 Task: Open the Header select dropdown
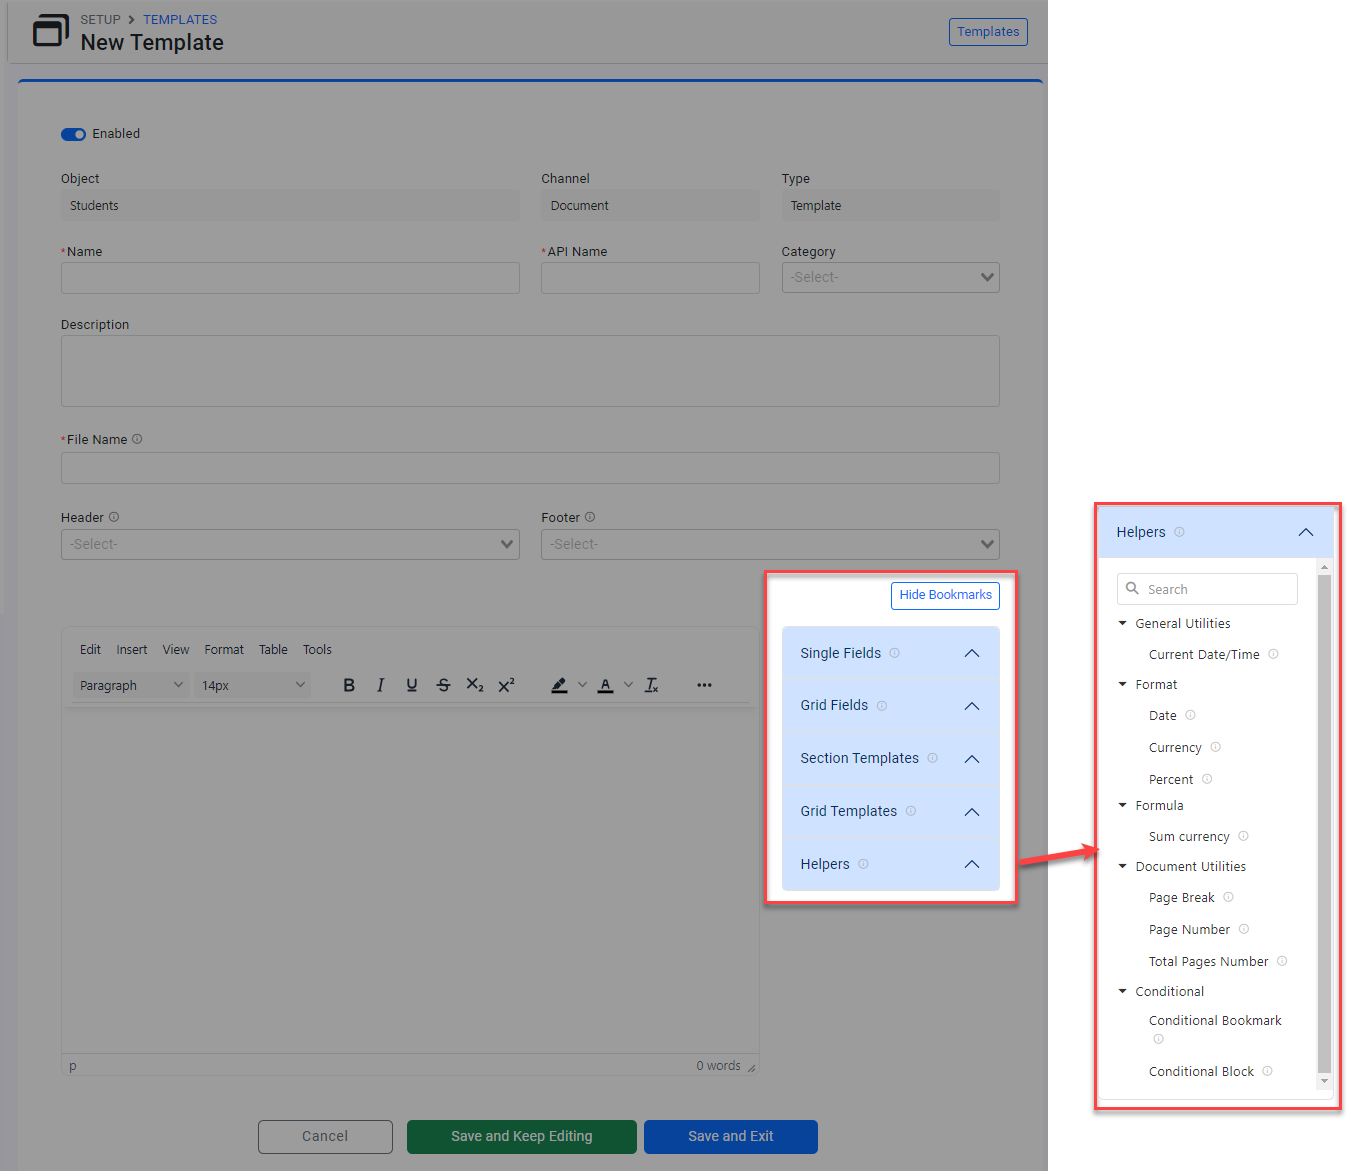[x=290, y=544]
